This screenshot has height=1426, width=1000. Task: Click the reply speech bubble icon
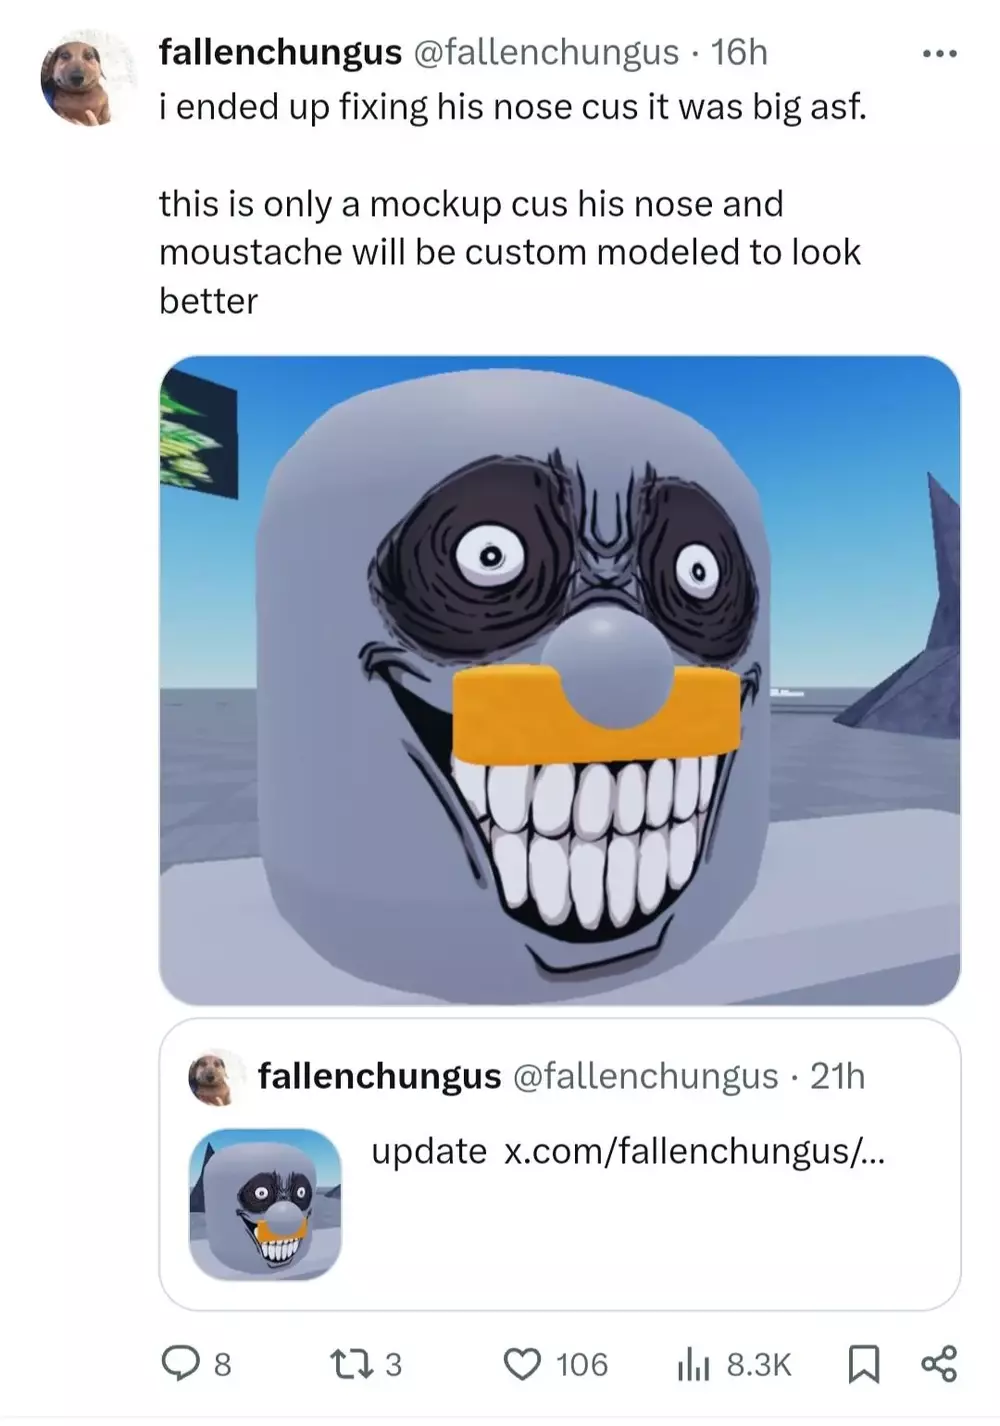tap(181, 1364)
